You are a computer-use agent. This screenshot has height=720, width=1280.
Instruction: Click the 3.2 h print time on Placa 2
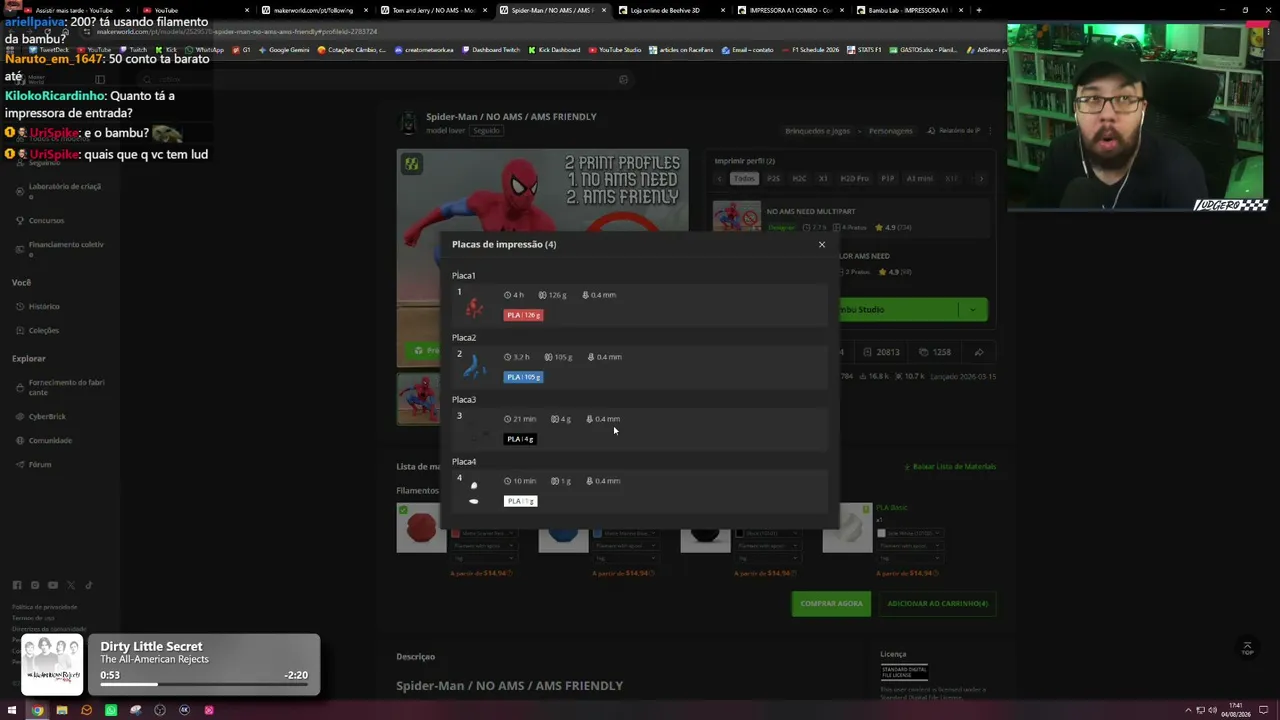click(x=517, y=357)
